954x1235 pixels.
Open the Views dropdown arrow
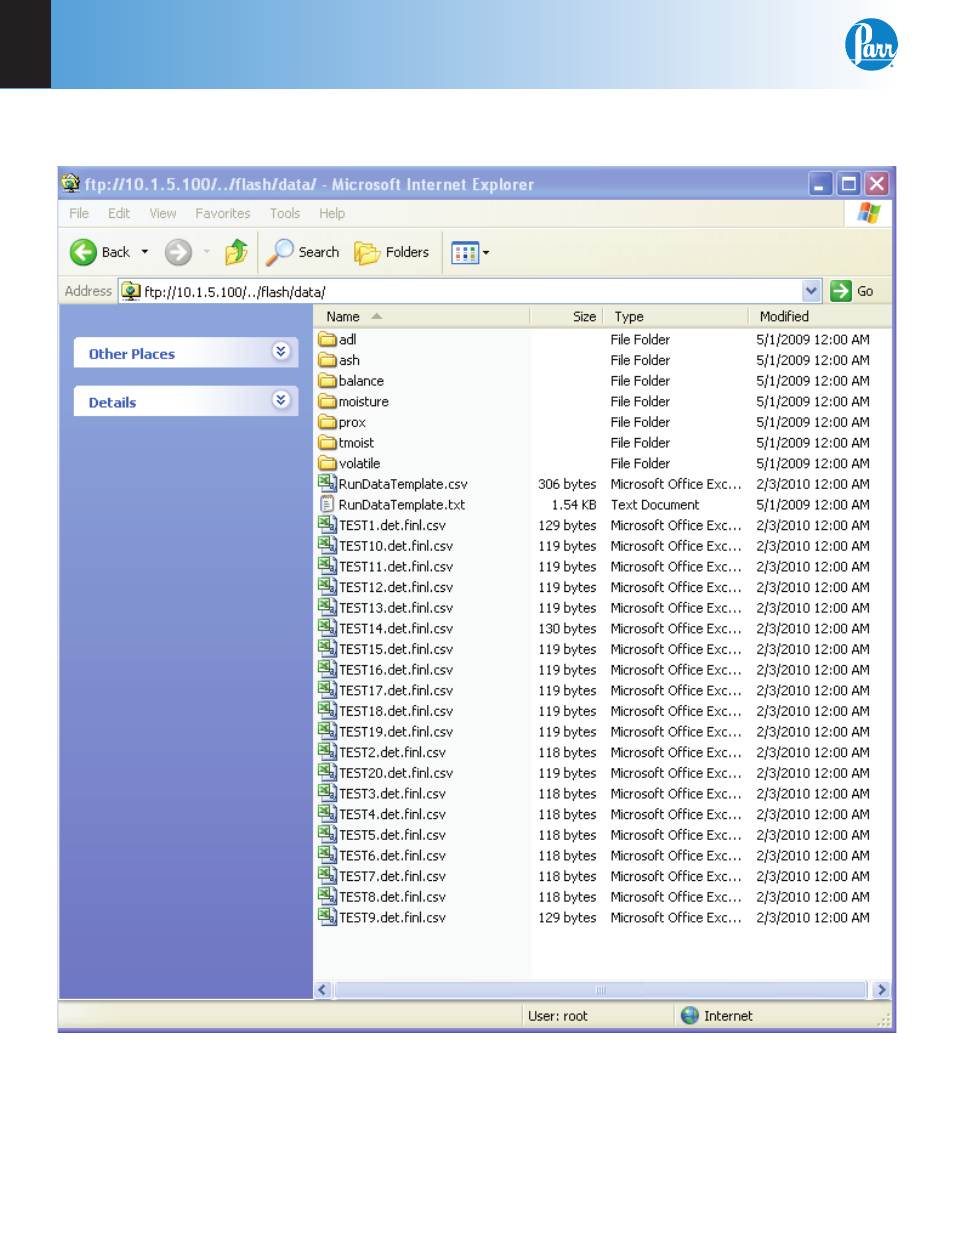(x=486, y=252)
